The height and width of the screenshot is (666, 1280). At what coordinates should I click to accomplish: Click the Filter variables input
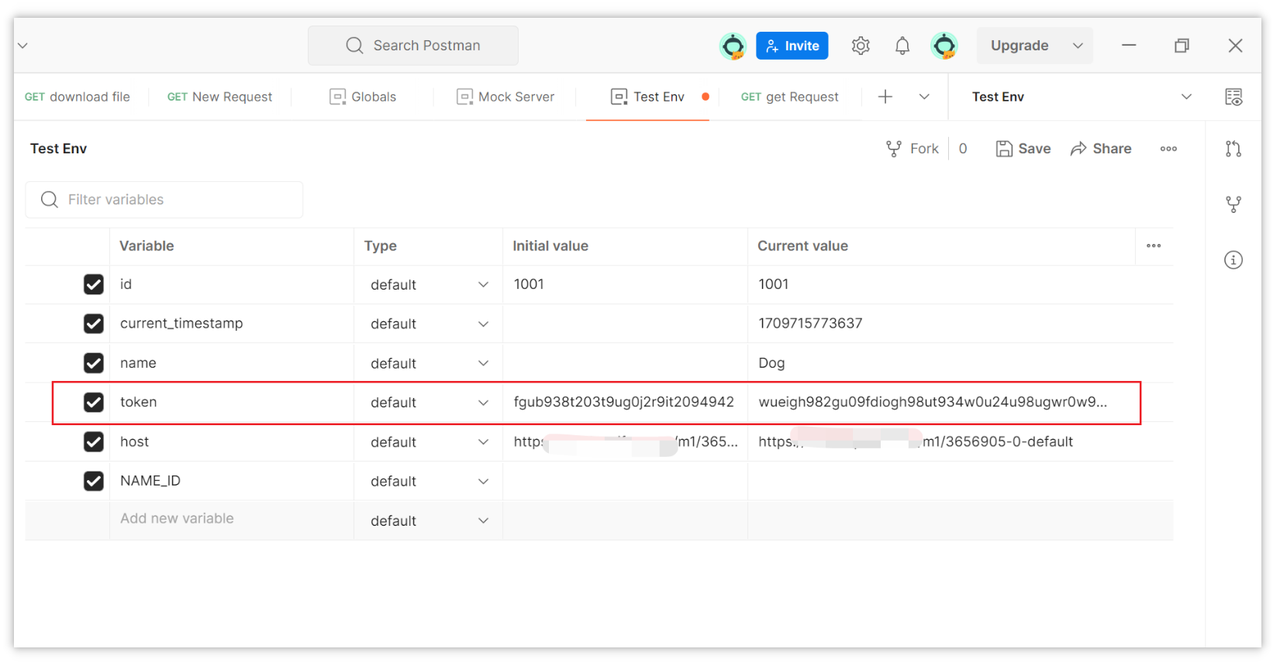click(164, 200)
